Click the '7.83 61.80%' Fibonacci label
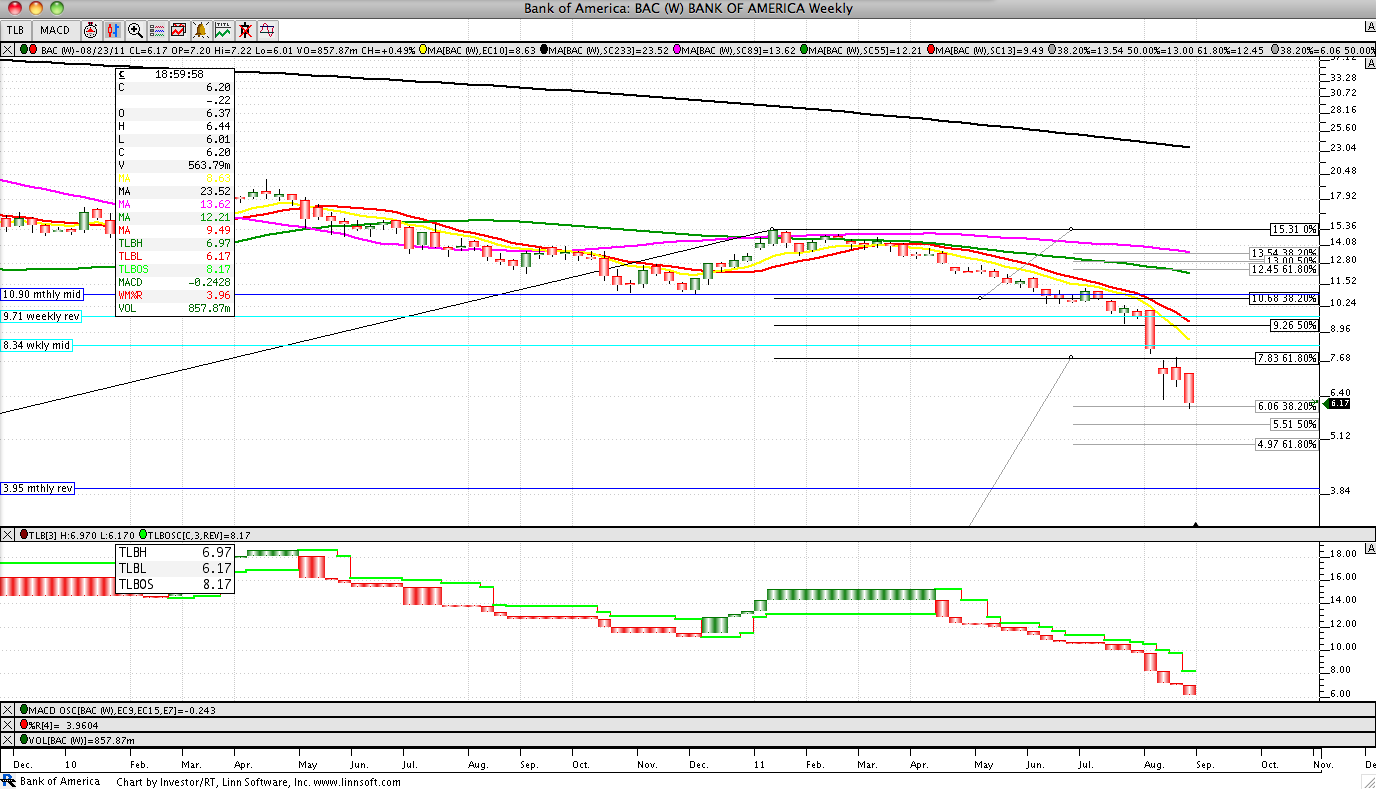The image size is (1376, 789). 1287,358
